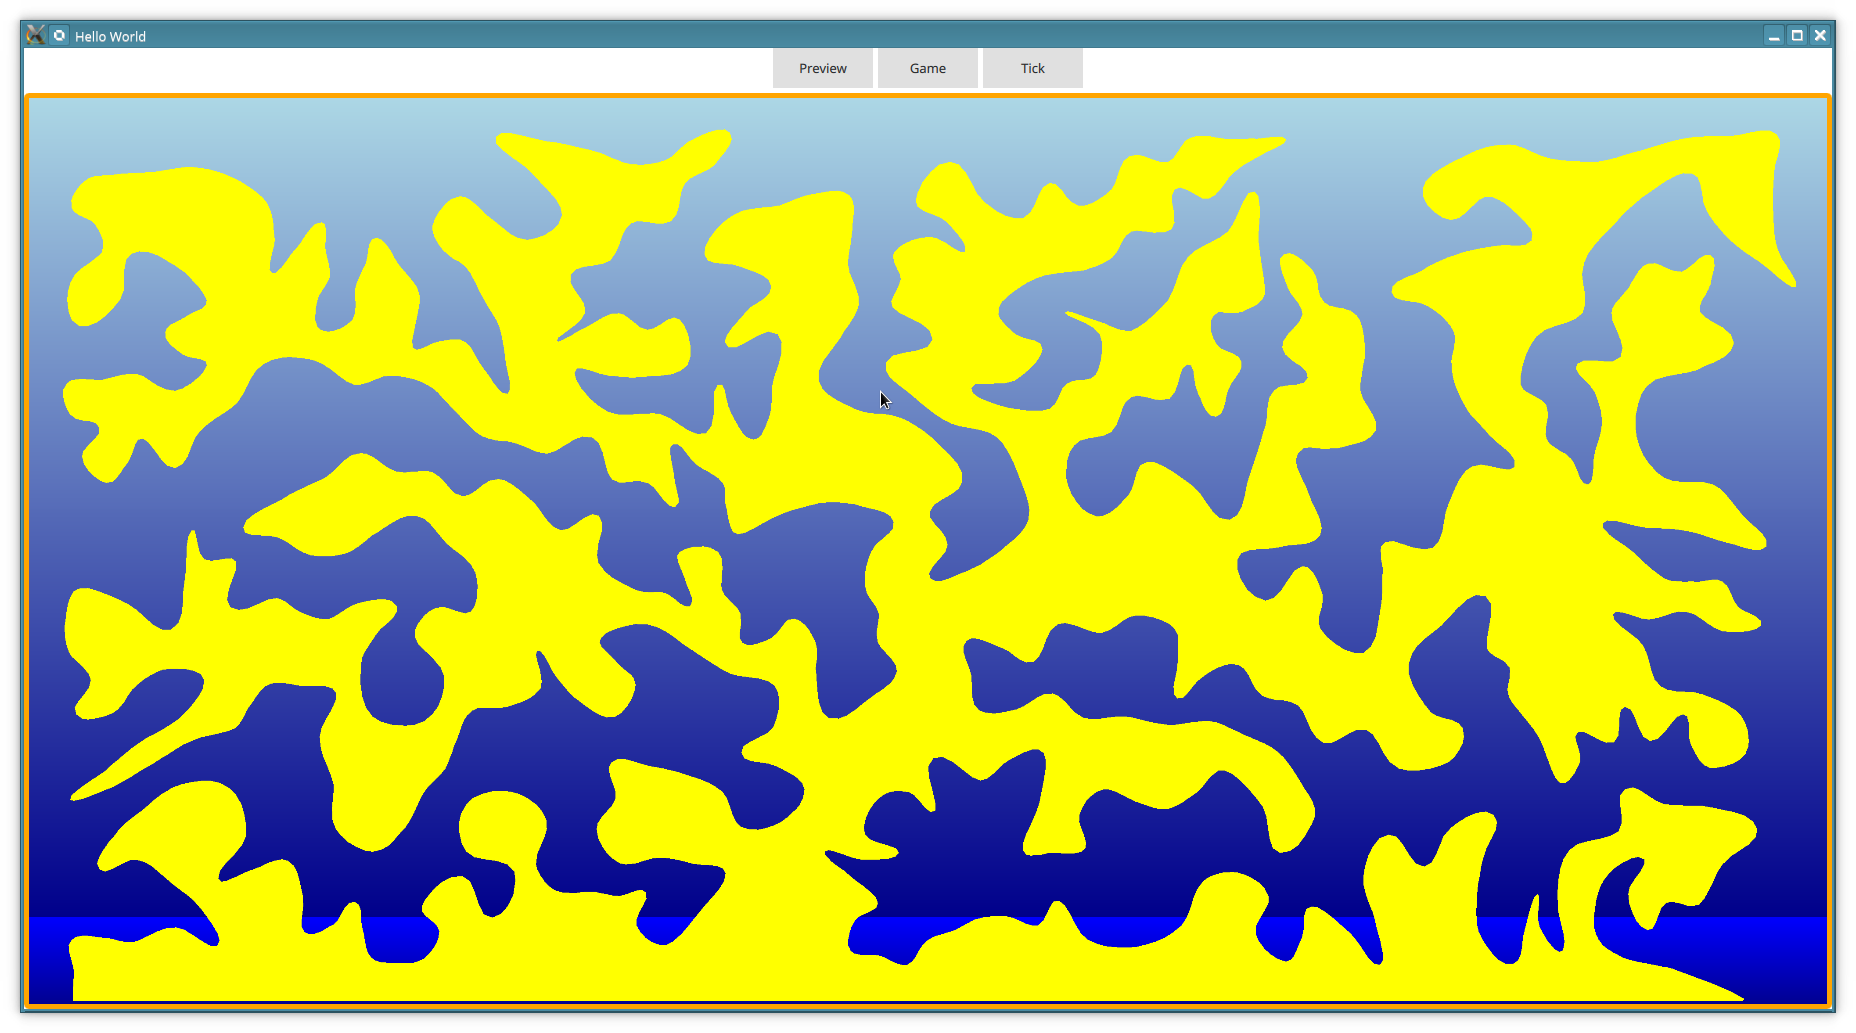This screenshot has width=1856, height=1033.
Task: Click the X11 application icon in title bar
Action: [36, 35]
